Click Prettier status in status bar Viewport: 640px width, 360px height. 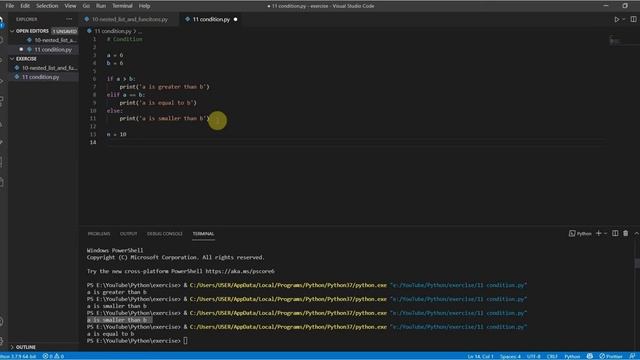(x=611, y=356)
